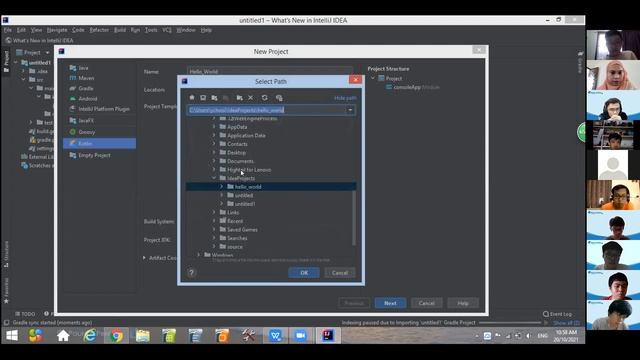
Task: Click Next in New Project dialog
Action: (x=390, y=303)
